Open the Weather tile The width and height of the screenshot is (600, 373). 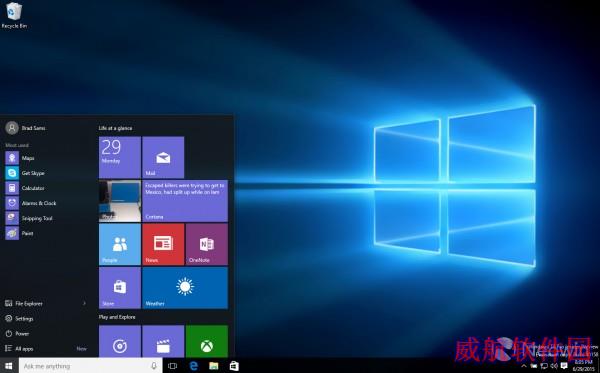click(x=185, y=288)
